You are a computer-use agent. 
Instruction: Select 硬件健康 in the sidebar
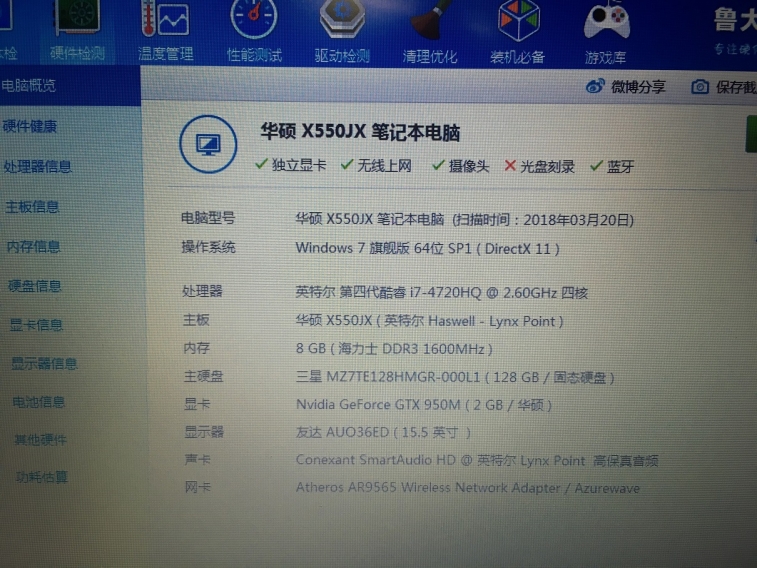click(30, 126)
